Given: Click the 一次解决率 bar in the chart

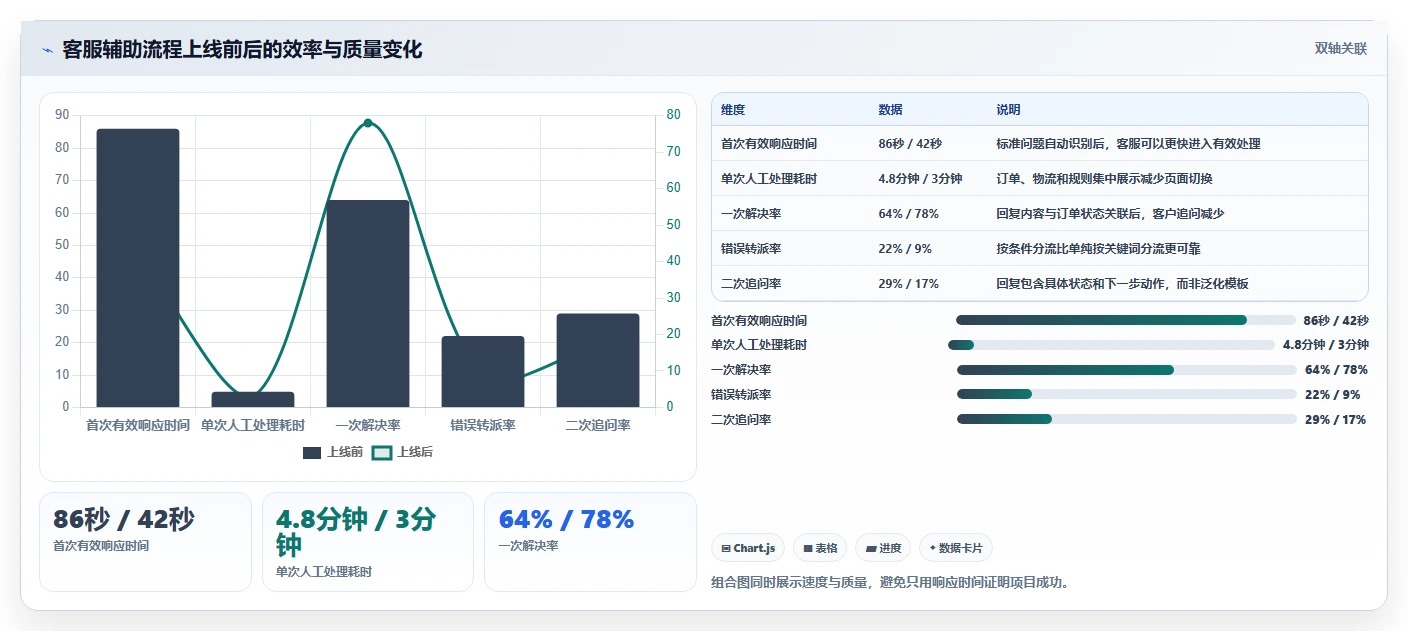Looking at the screenshot, I should pyautogui.click(x=368, y=304).
